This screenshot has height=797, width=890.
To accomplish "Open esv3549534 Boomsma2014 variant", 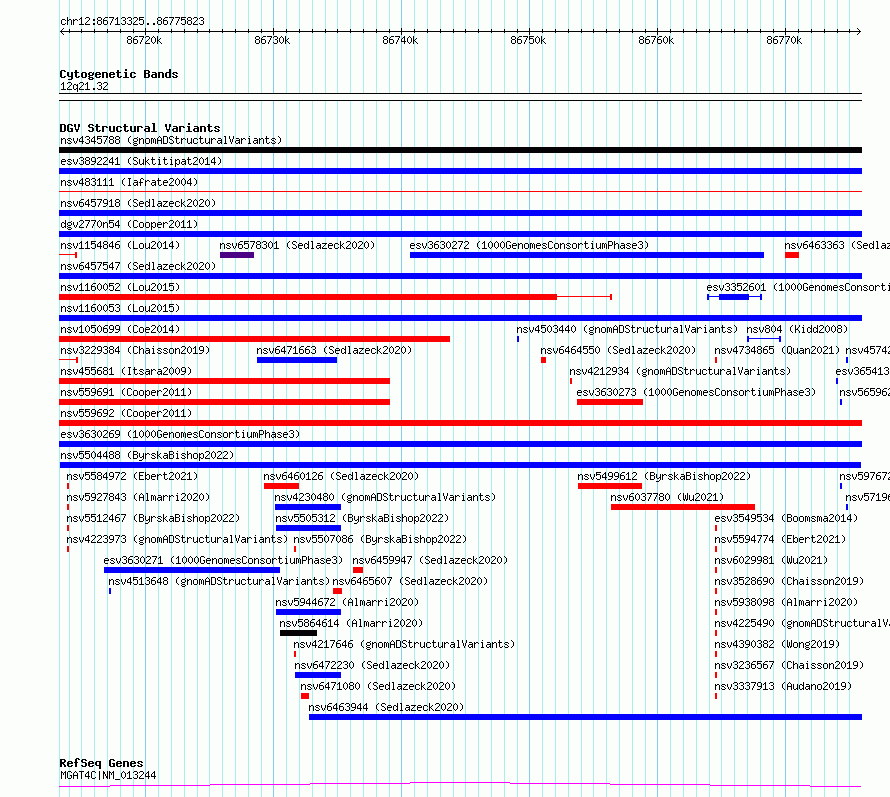I will (786, 518).
